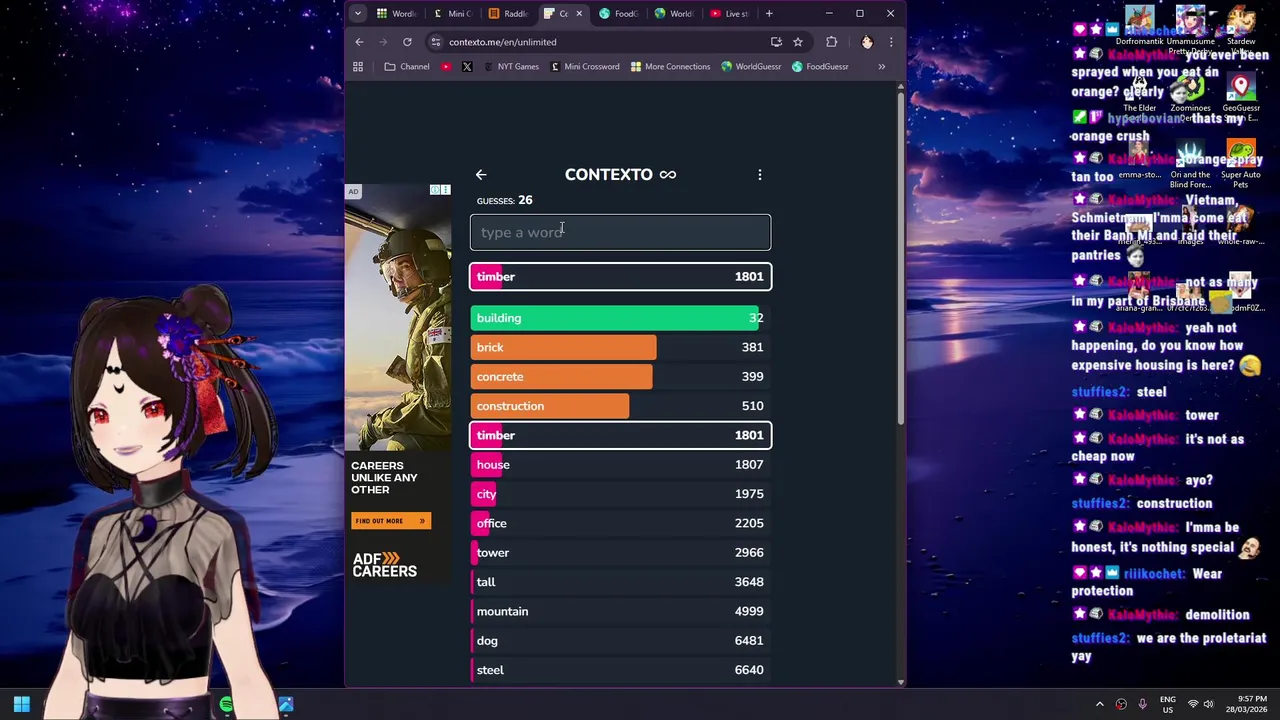Select the 'construction' guess row
1280x720 pixels.
(620, 406)
